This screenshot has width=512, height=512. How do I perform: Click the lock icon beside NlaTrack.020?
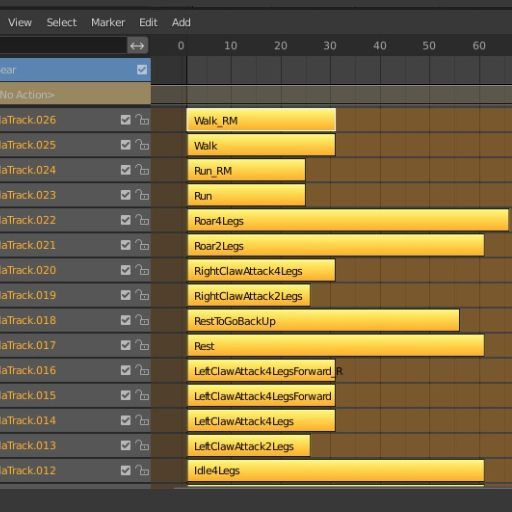tap(142, 270)
